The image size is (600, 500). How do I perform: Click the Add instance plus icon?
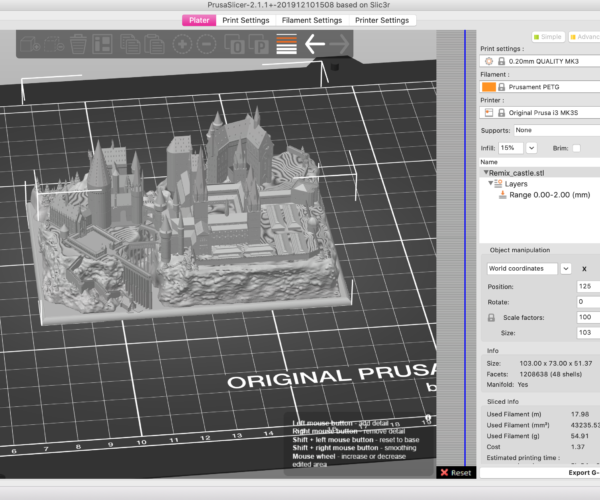pyautogui.click(x=182, y=44)
